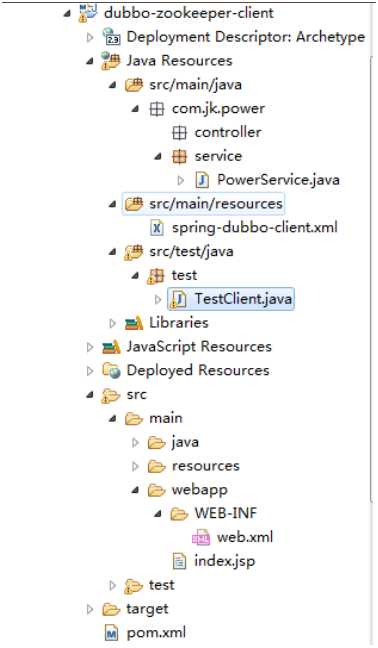
Task: Click the service package icon
Action: 179,156
